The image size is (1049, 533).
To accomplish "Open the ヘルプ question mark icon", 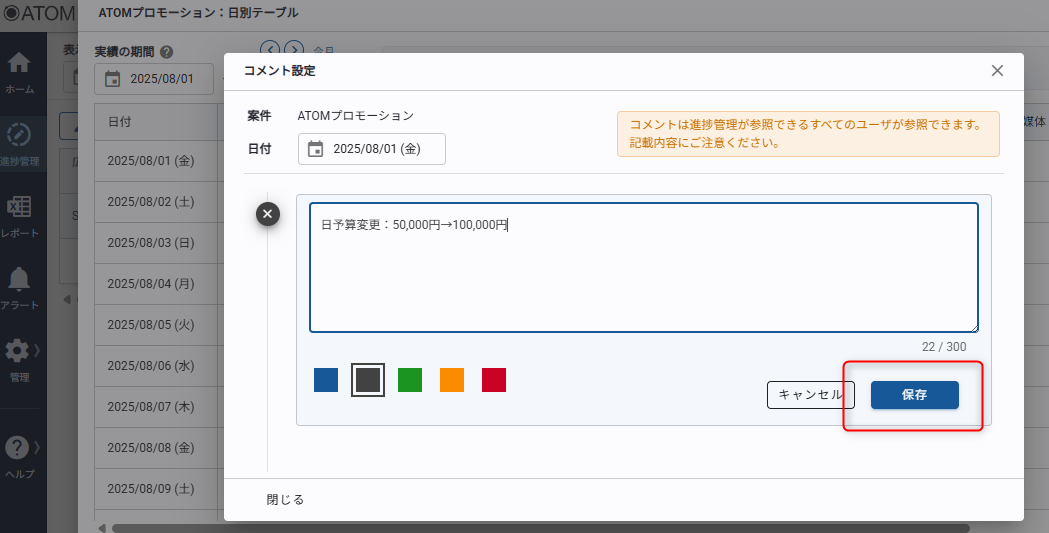I will point(18,447).
